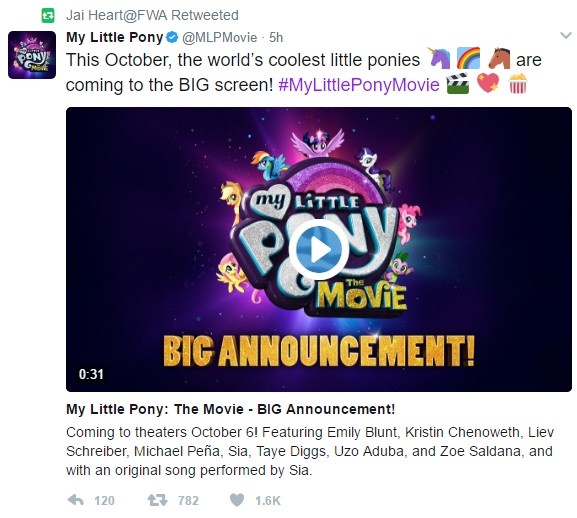Click the reply arrow icon

pyautogui.click(x=76, y=500)
